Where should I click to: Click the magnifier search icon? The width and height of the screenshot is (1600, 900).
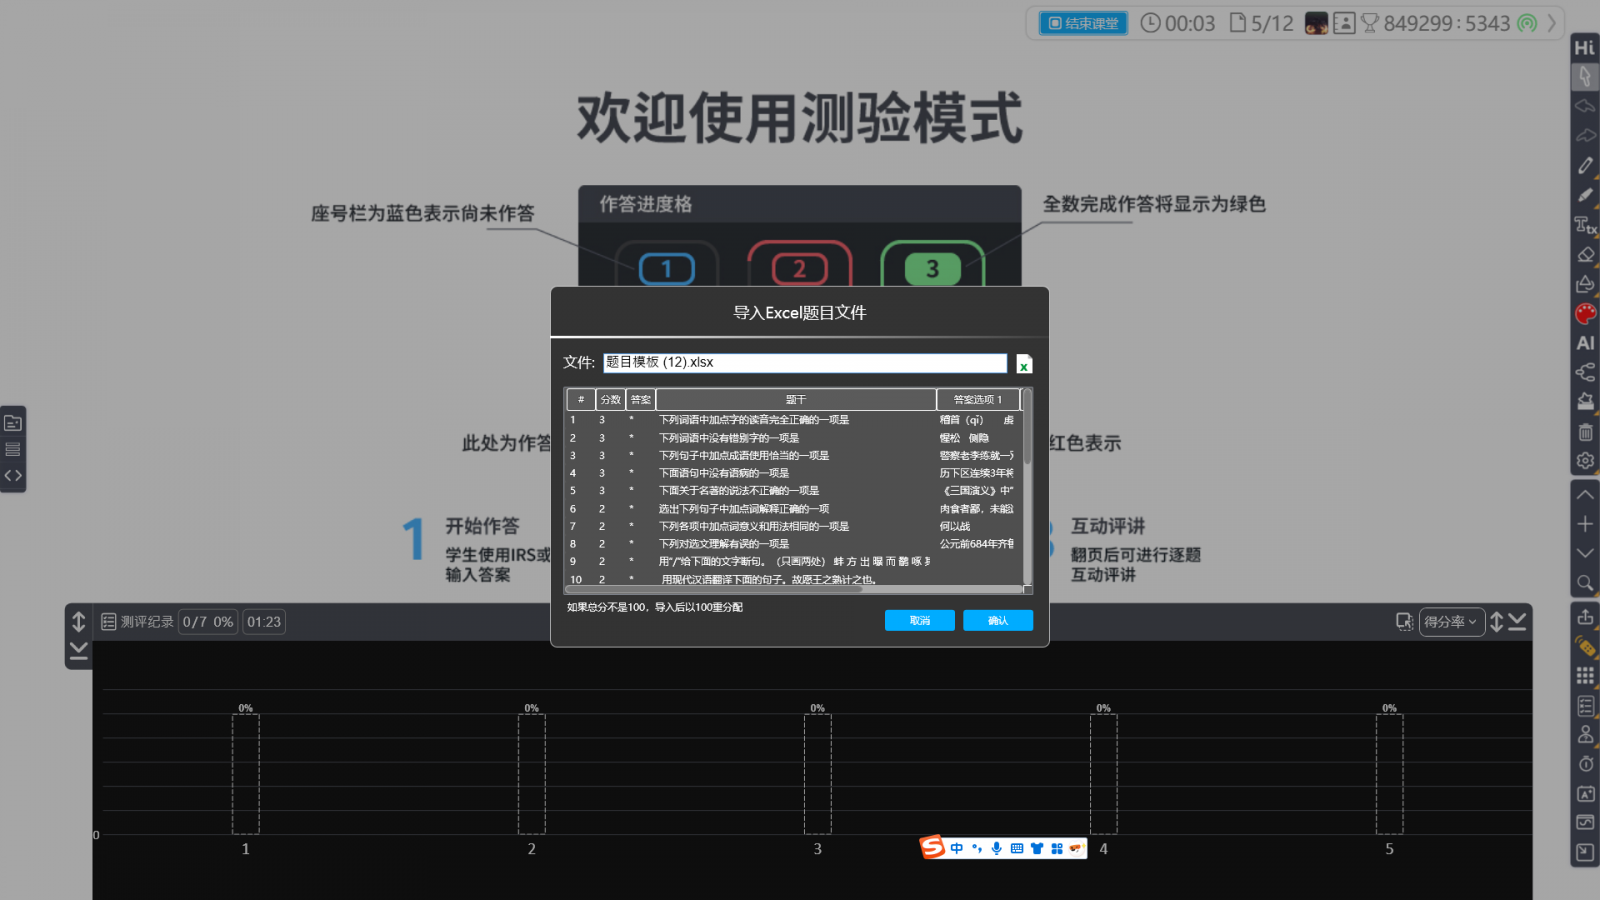click(x=1585, y=583)
